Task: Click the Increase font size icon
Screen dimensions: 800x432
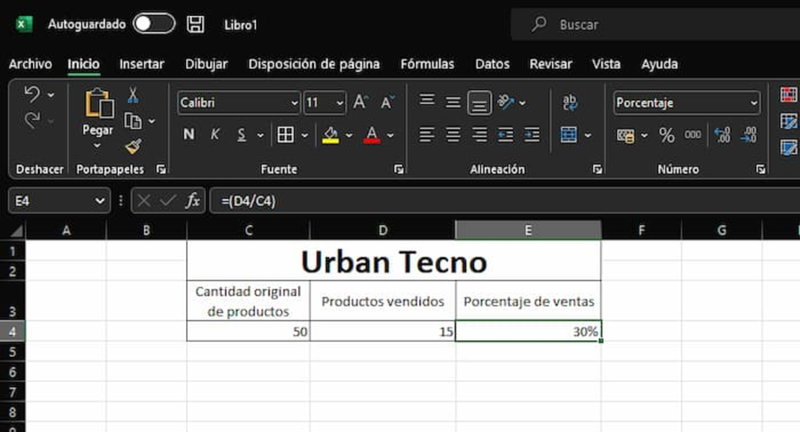Action: coord(361,102)
